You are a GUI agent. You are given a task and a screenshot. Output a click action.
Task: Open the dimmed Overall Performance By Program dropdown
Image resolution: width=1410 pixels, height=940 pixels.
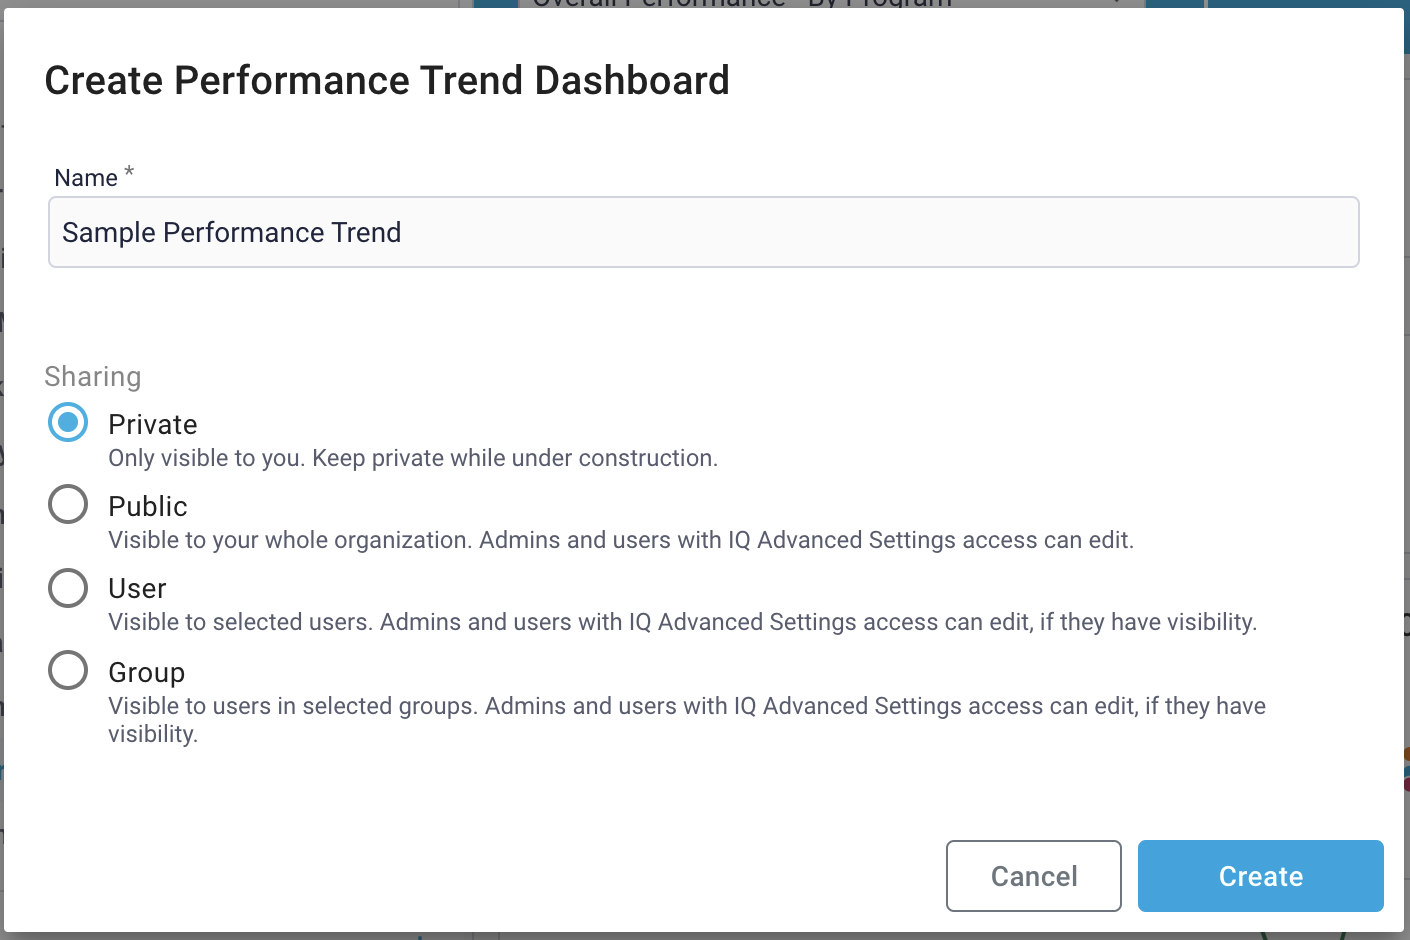tap(830, 4)
